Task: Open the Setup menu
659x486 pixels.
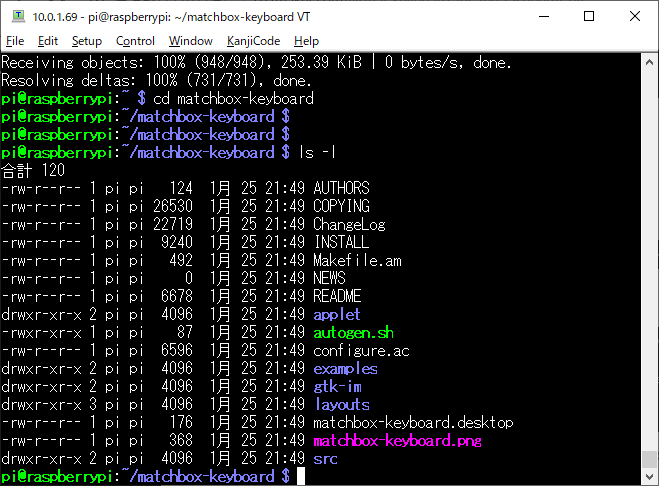Action: (x=87, y=41)
